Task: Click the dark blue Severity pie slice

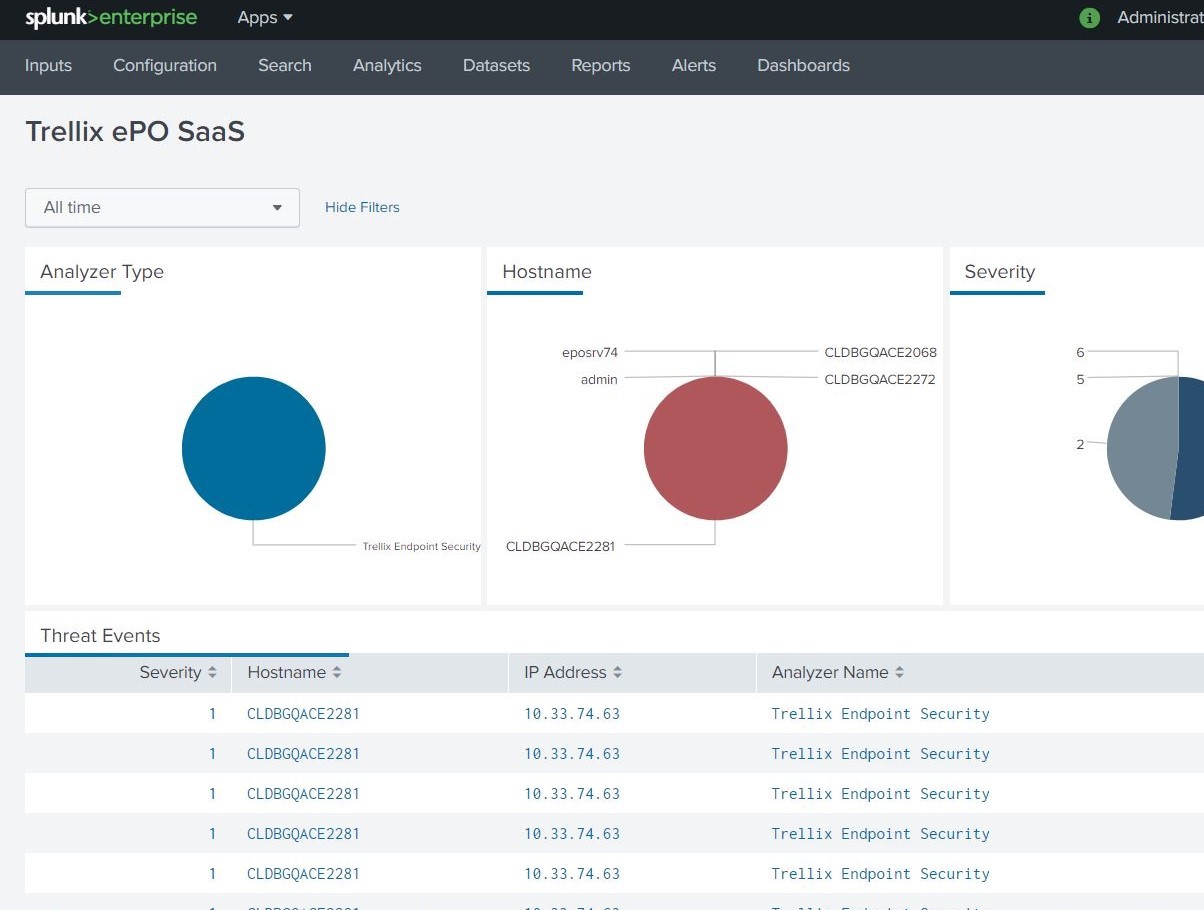Action: (1190, 450)
